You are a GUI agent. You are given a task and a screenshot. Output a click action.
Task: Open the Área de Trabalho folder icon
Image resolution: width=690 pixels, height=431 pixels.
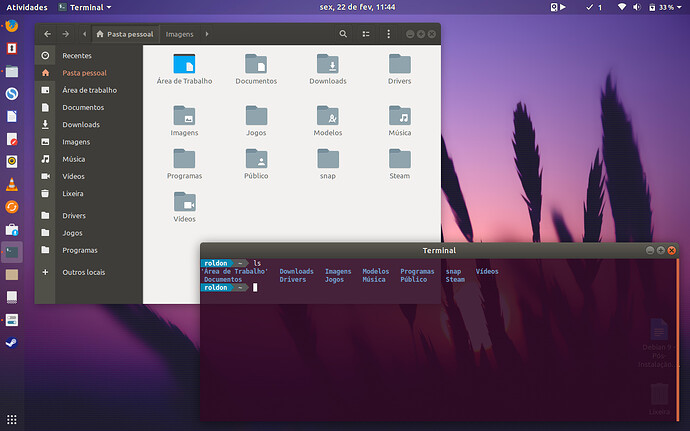pos(184,64)
